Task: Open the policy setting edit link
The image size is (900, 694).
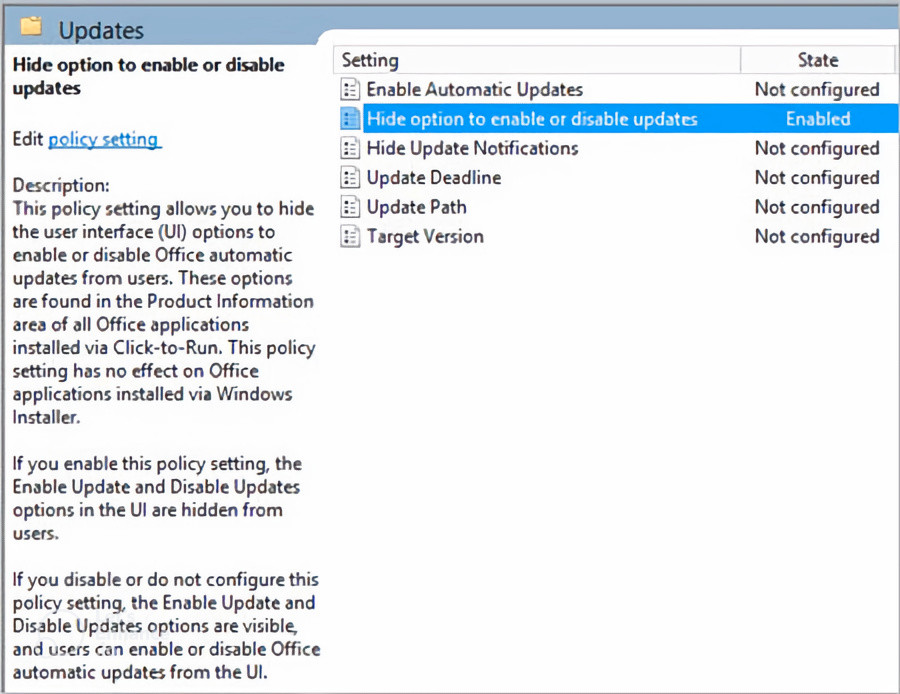Action: click(104, 139)
